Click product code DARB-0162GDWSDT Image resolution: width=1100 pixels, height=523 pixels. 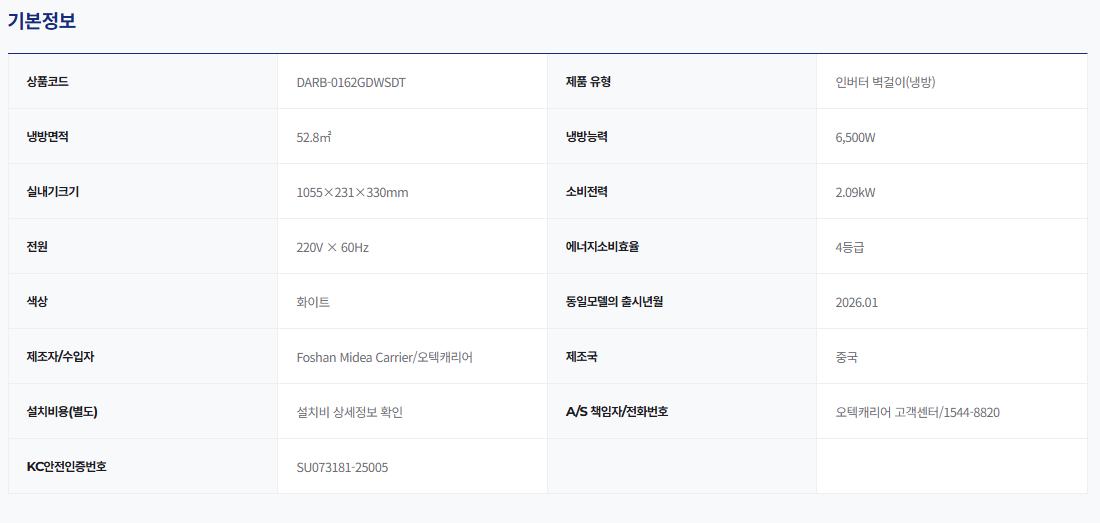[x=351, y=82]
